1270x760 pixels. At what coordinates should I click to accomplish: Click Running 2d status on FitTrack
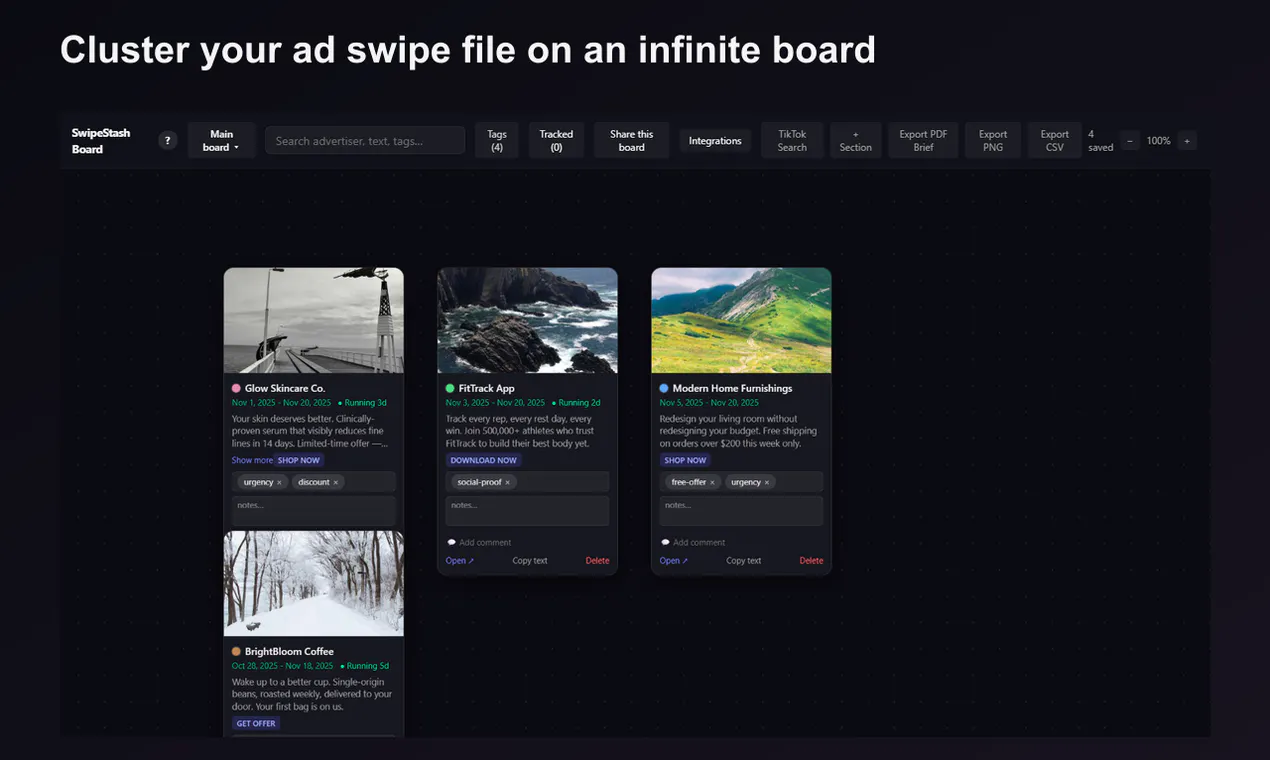(577, 403)
